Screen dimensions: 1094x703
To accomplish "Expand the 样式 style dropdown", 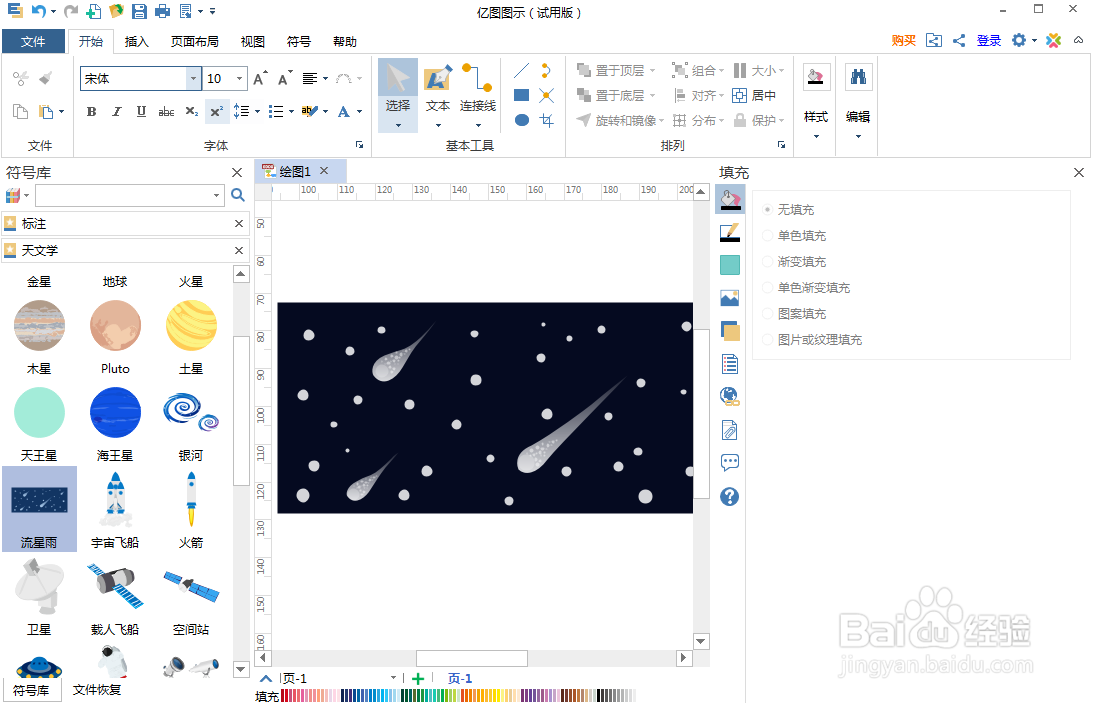I will [x=816, y=136].
